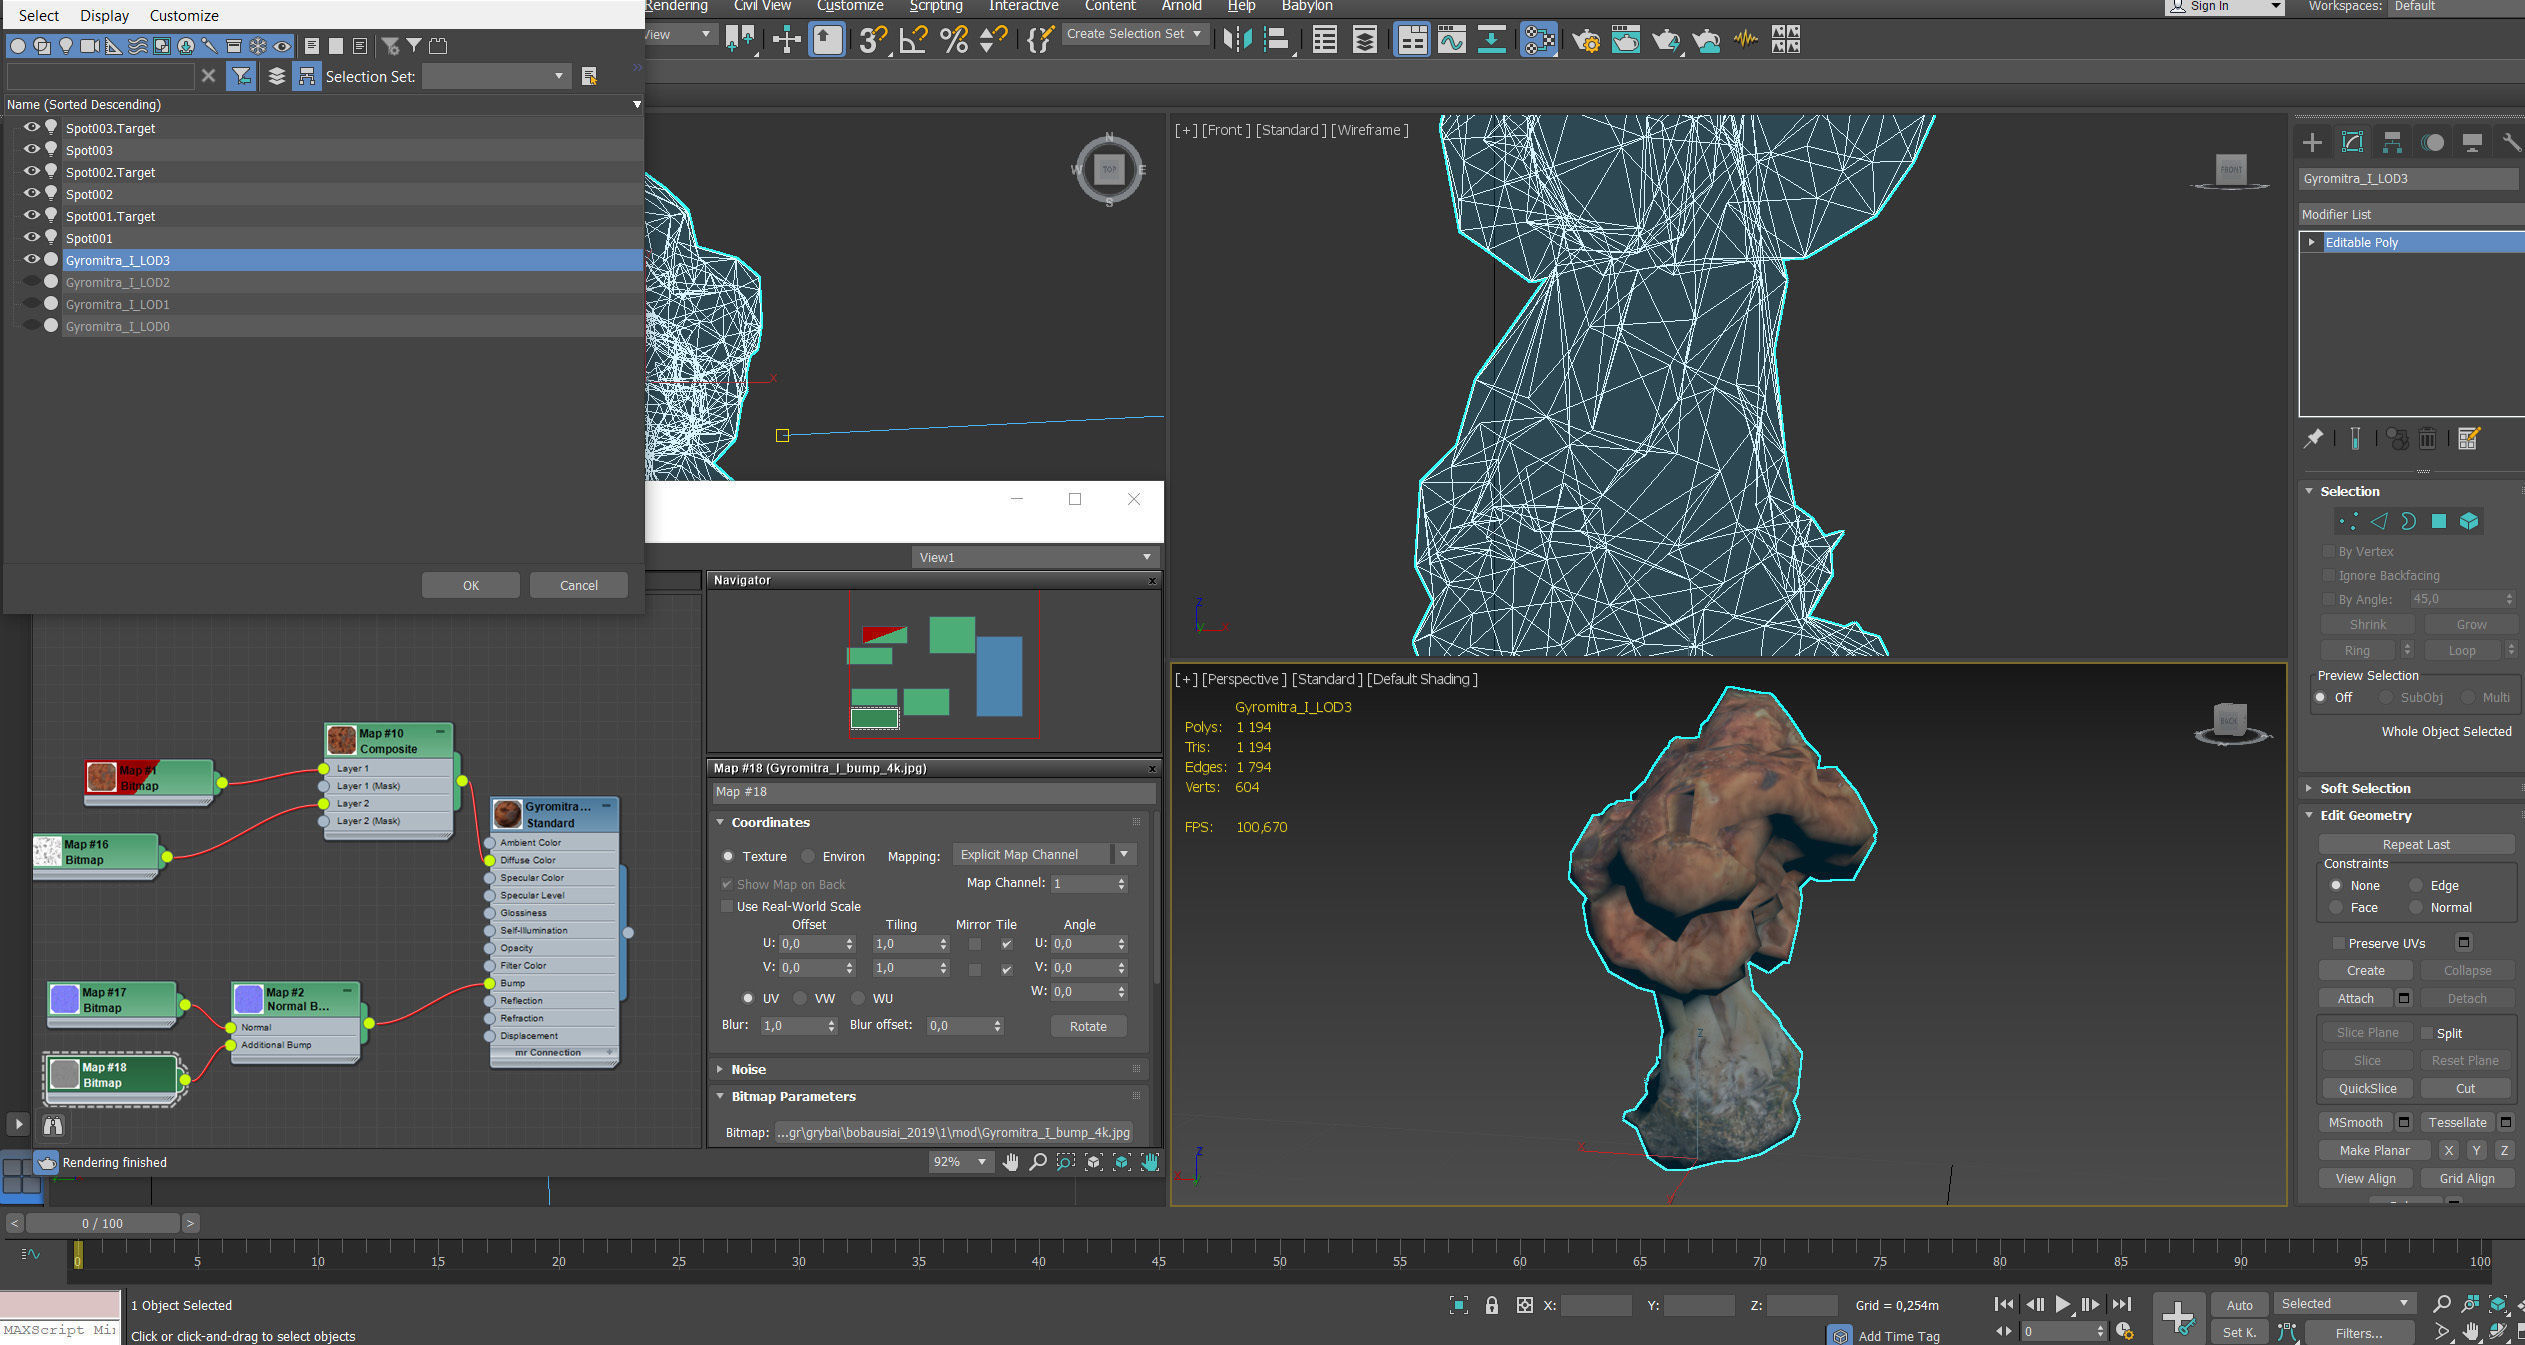
Task: Toggle visibility of Spot003 light
Action: pyautogui.click(x=32, y=150)
